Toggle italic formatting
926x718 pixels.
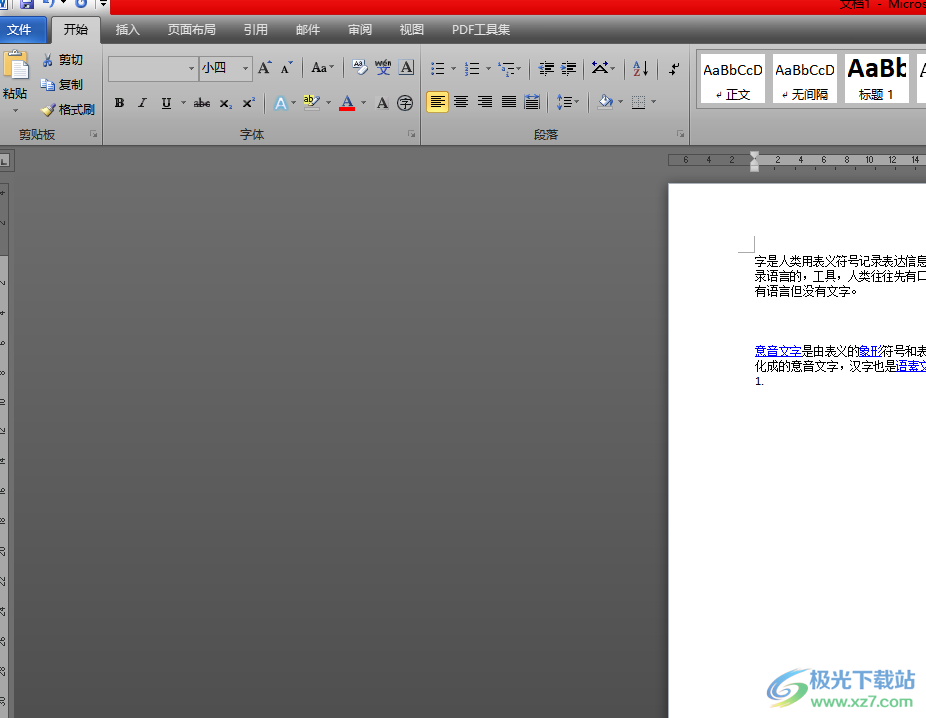142,103
